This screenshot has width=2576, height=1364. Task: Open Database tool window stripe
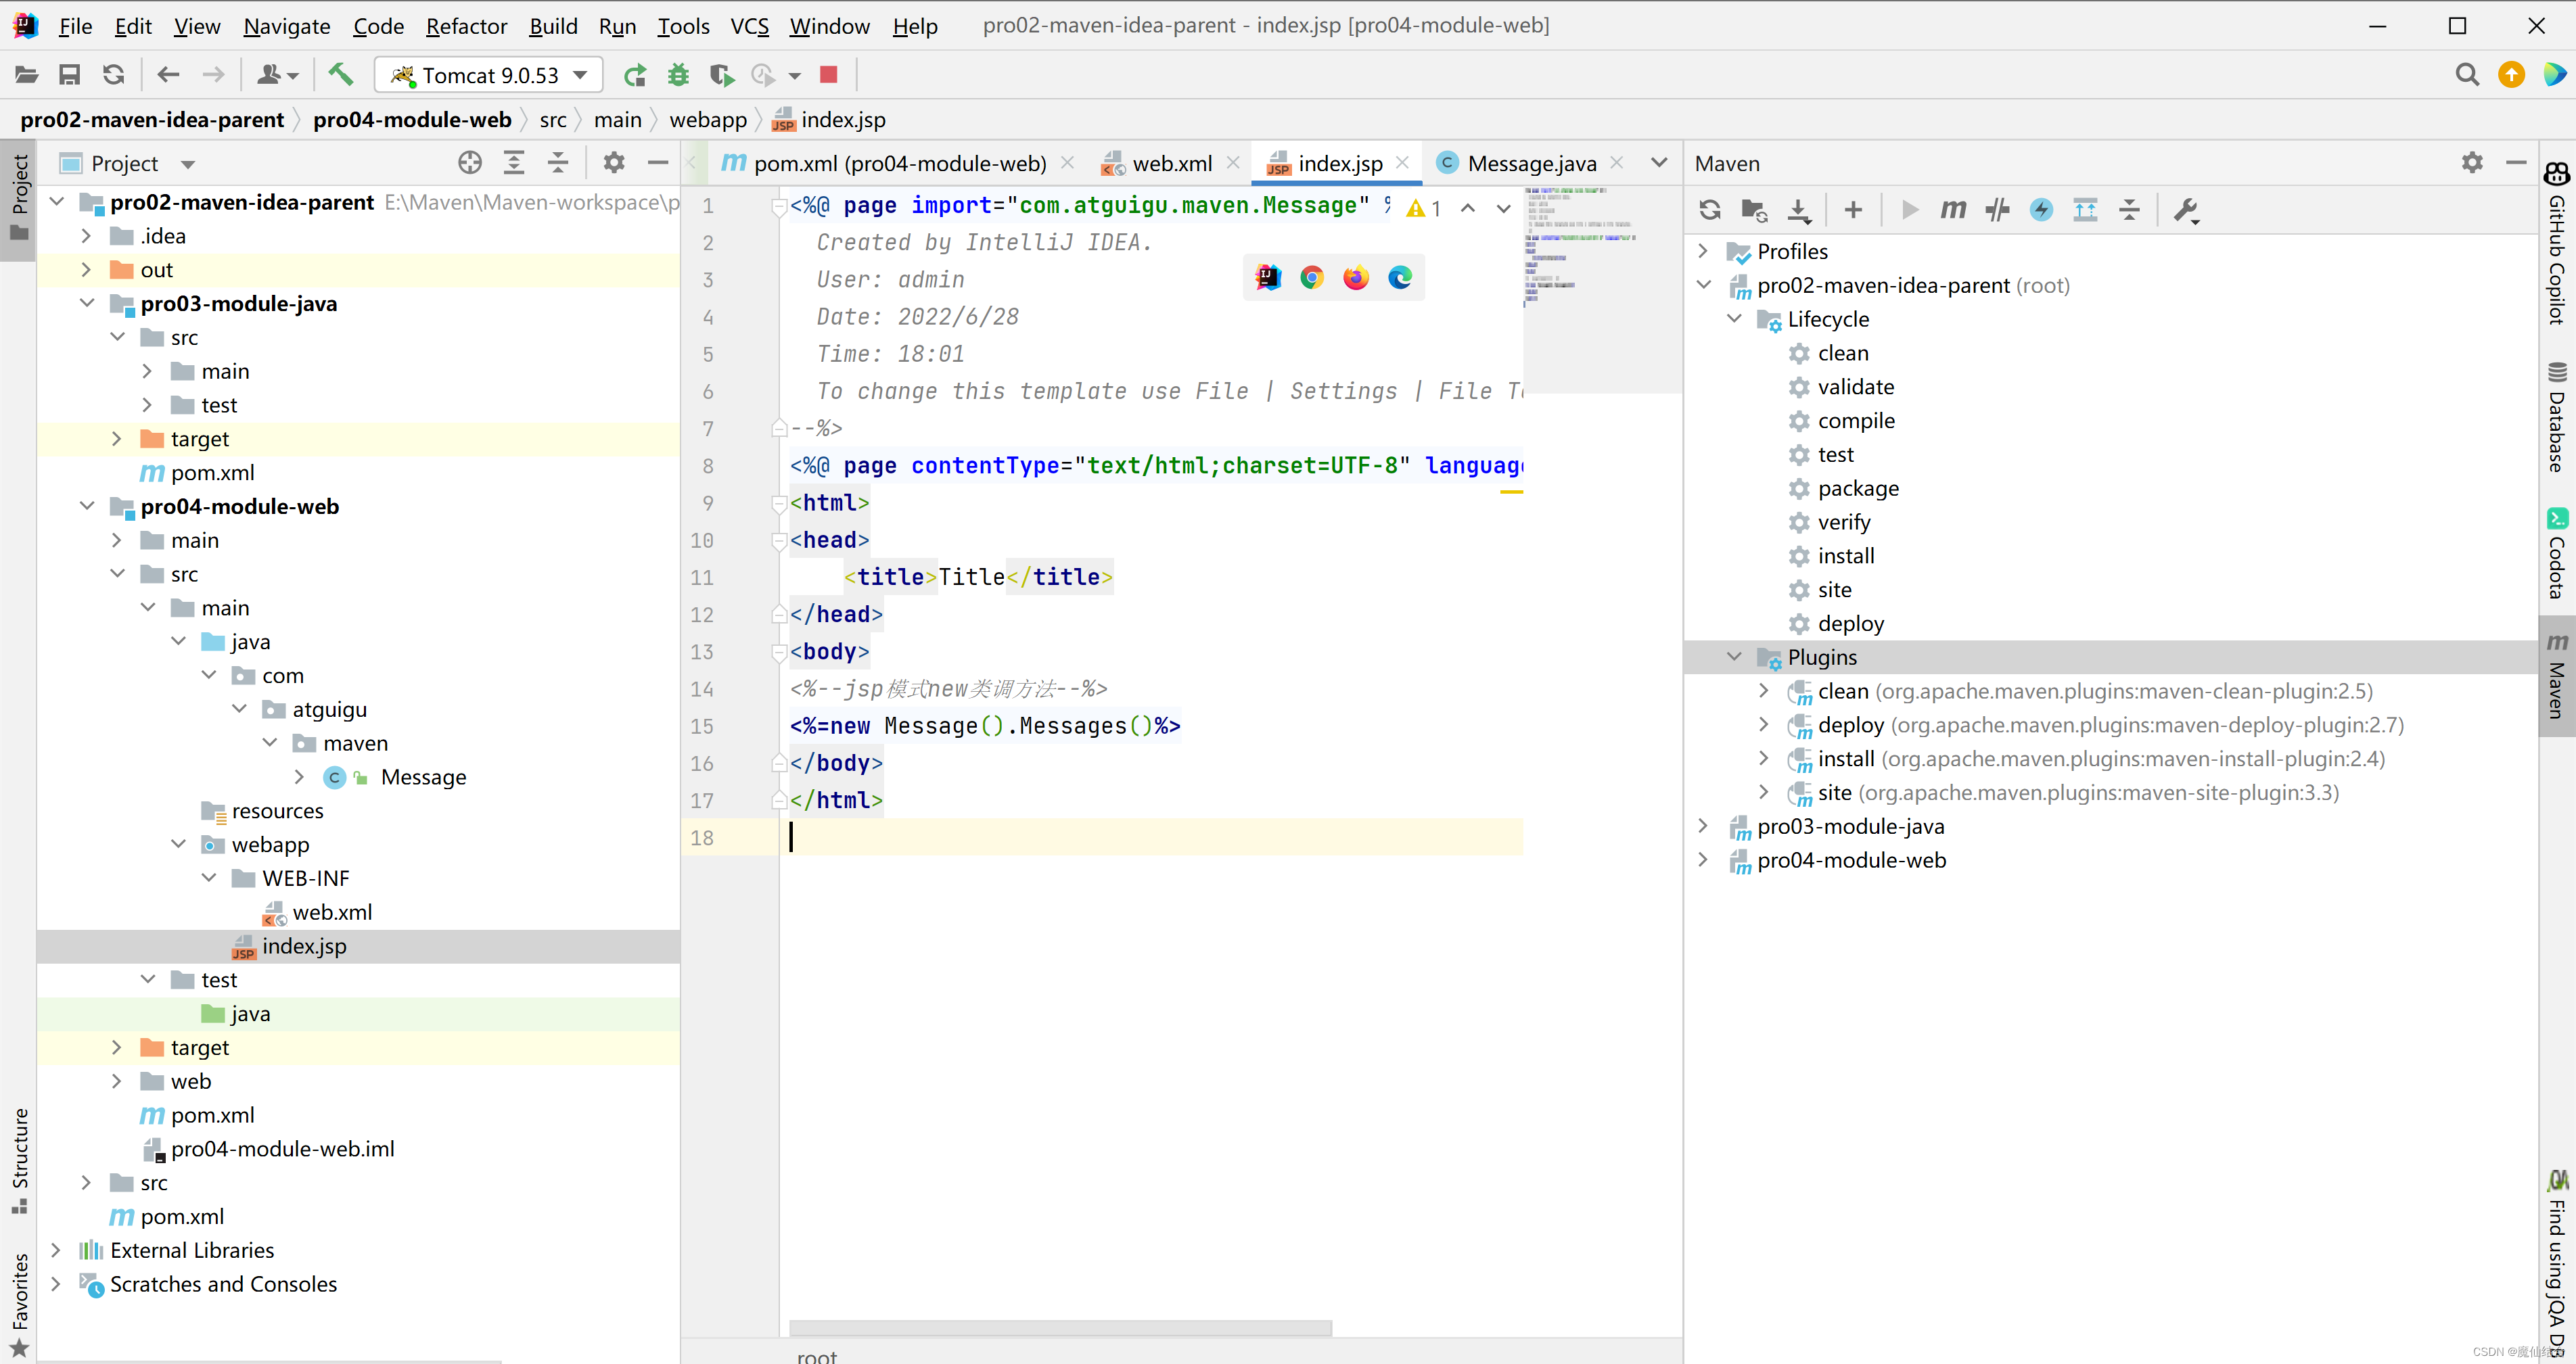tap(2556, 418)
